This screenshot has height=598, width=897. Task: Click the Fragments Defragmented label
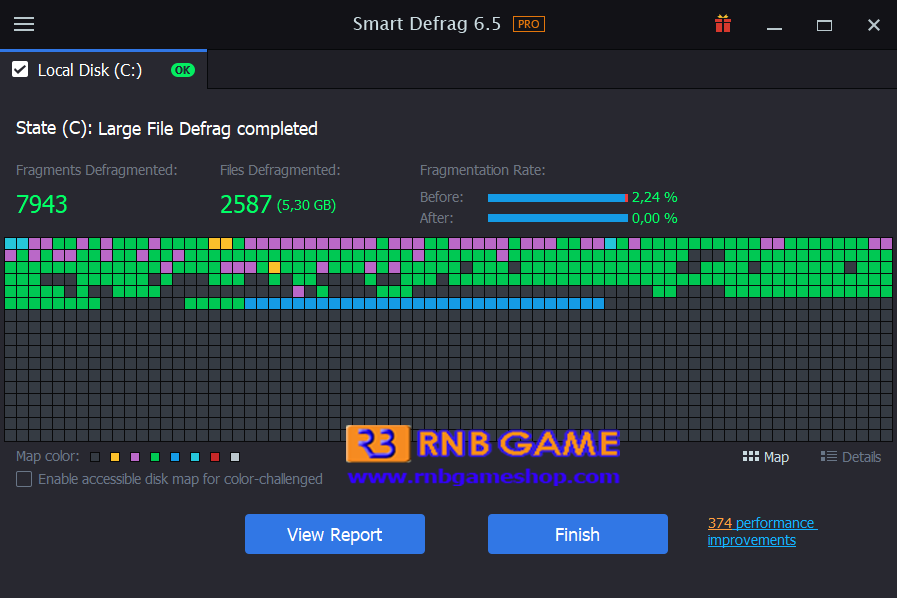[x=97, y=170]
